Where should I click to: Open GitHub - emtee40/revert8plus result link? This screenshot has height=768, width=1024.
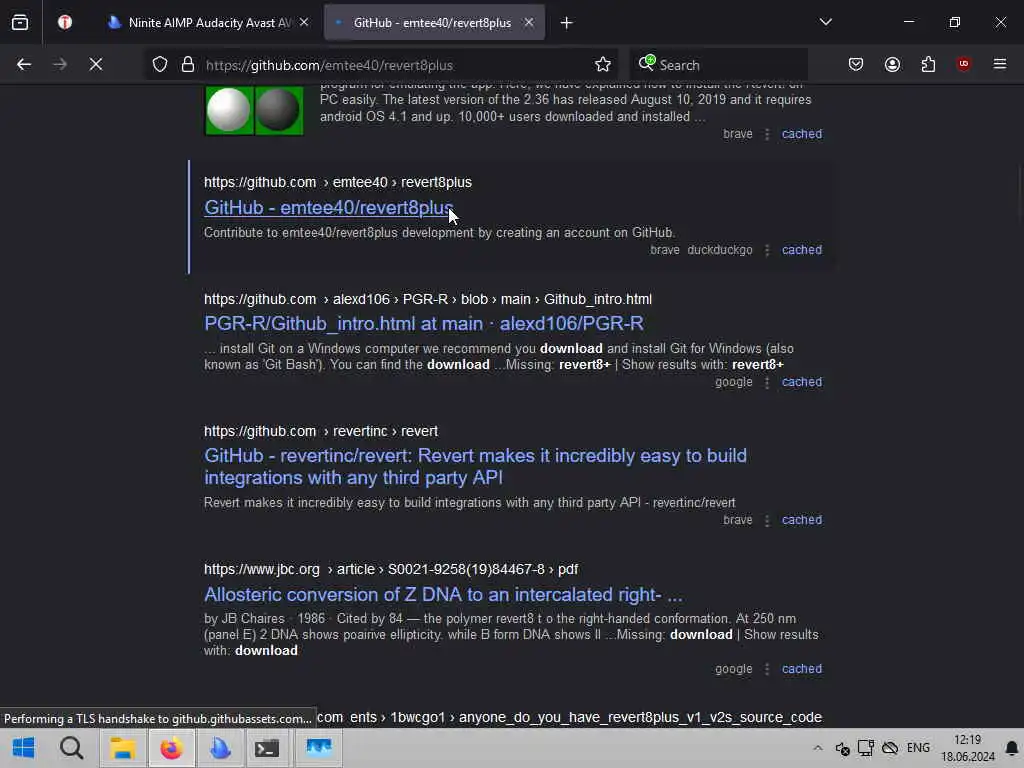(x=328, y=208)
